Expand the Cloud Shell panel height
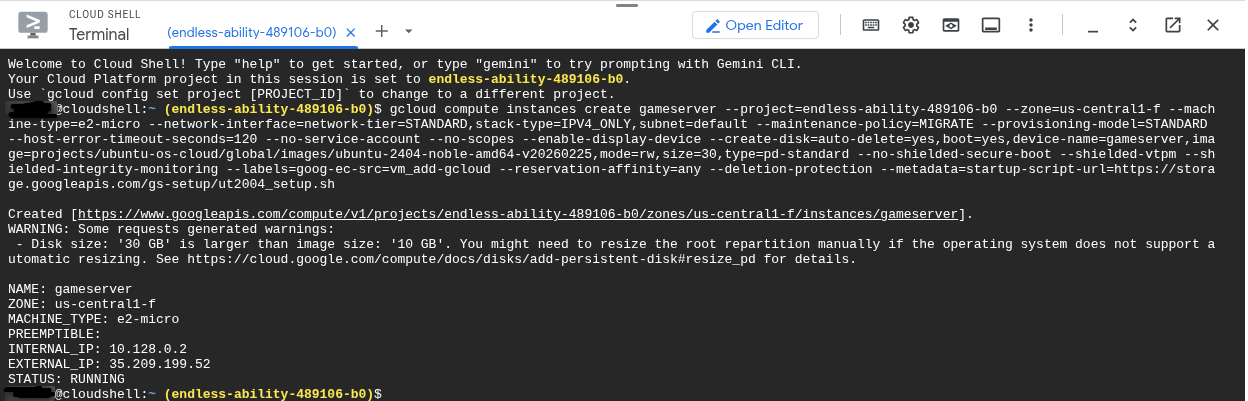This screenshot has height=401, width=1248. coord(1133,25)
